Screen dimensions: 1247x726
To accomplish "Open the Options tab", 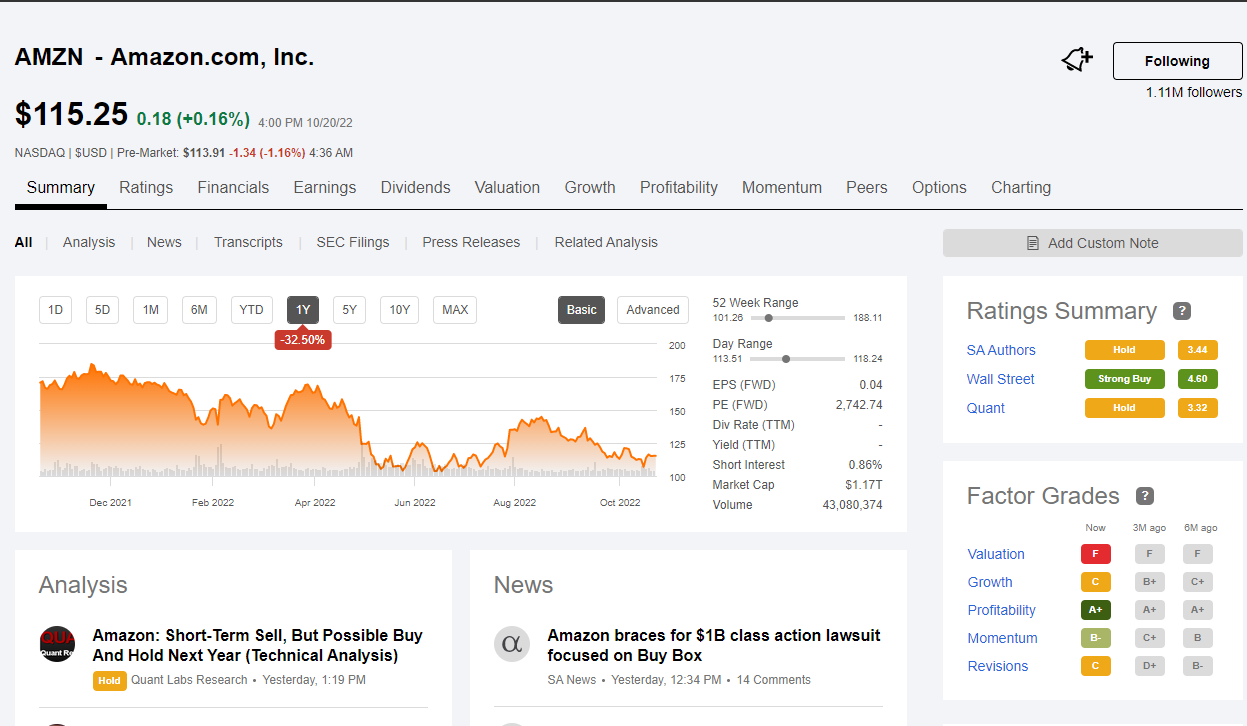I will tap(939, 187).
